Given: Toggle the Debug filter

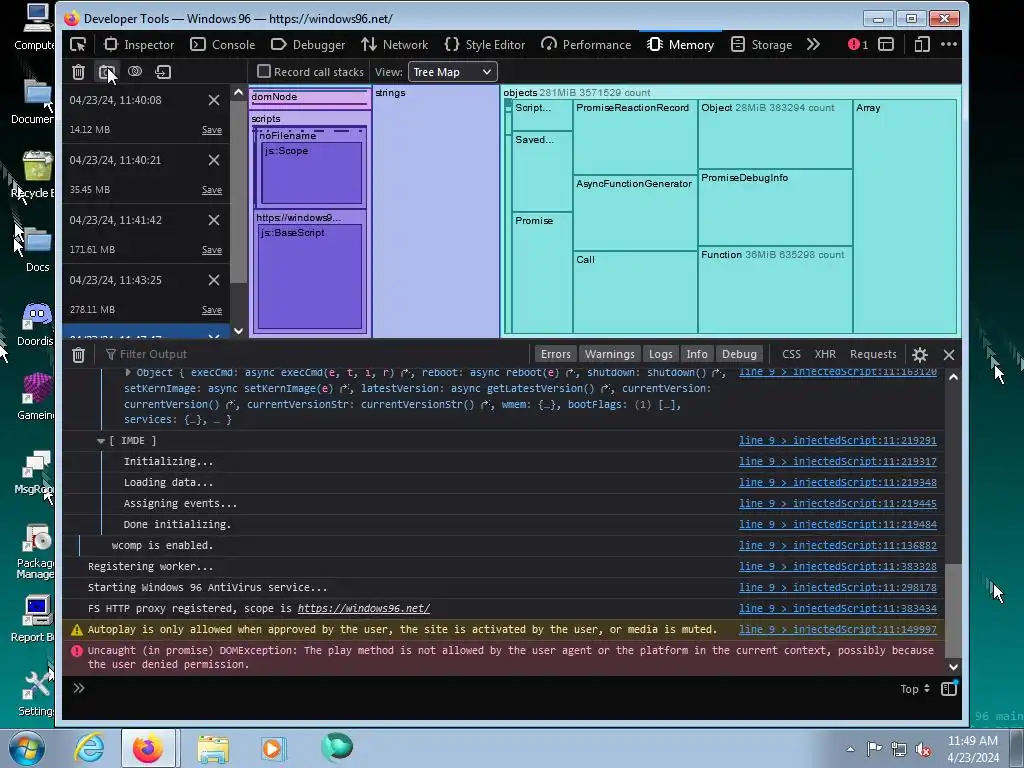Looking at the screenshot, I should pyautogui.click(x=739, y=354).
